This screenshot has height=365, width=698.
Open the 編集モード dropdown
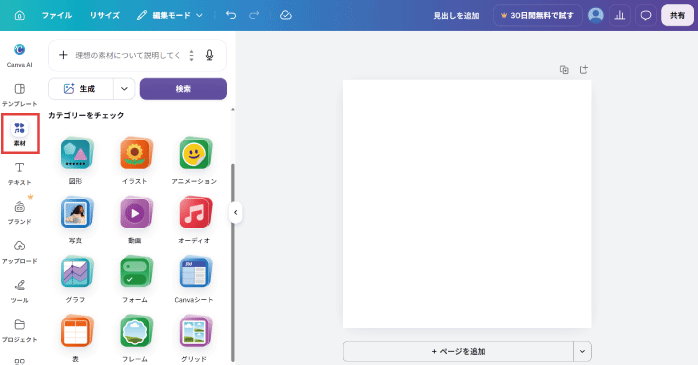tap(170, 16)
